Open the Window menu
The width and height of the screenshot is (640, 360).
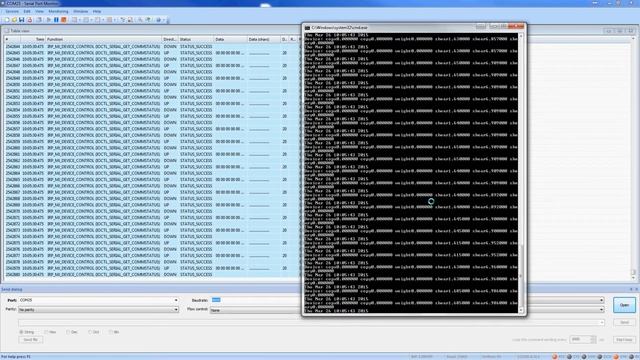80,11
